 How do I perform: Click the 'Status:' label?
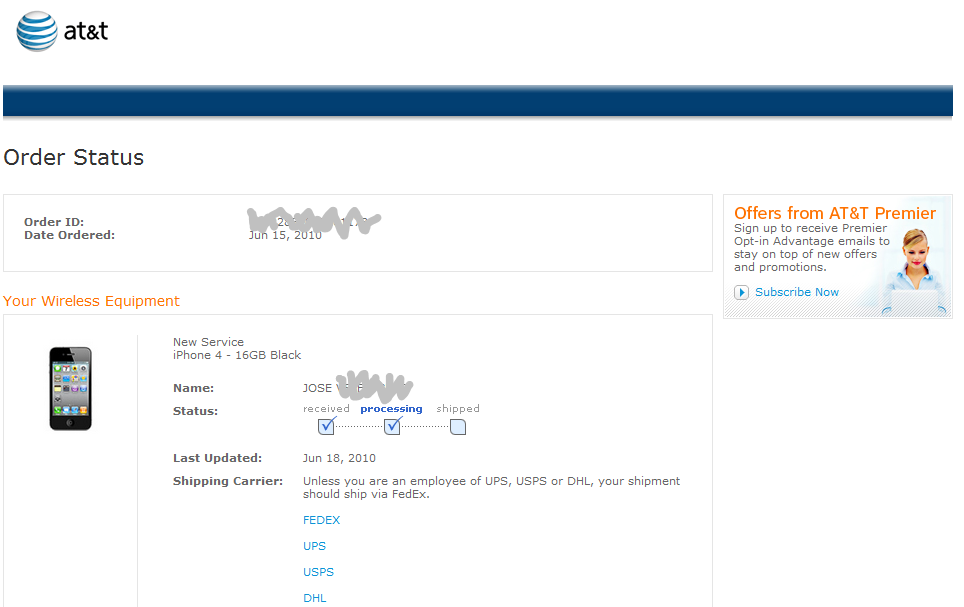[196, 411]
